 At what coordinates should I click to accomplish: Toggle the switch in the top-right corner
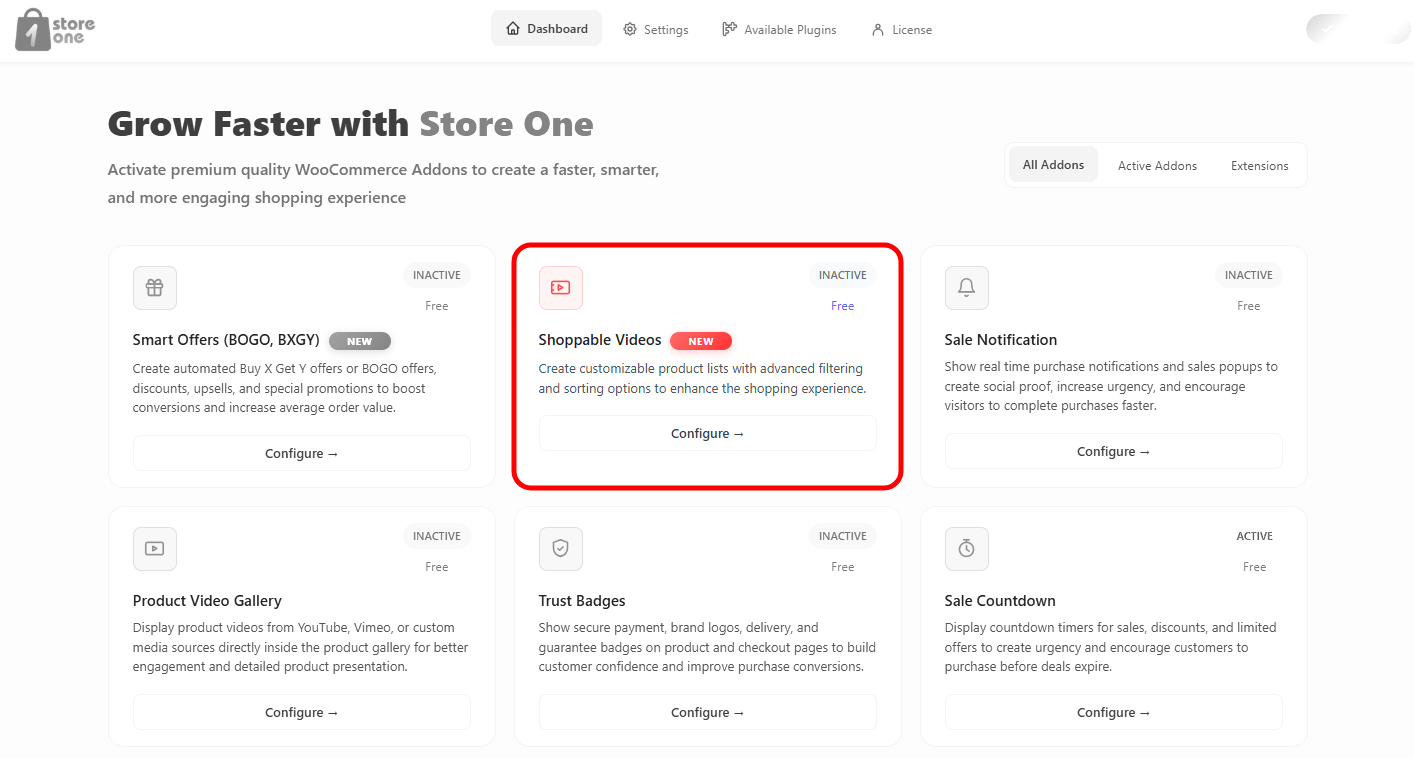point(1358,29)
